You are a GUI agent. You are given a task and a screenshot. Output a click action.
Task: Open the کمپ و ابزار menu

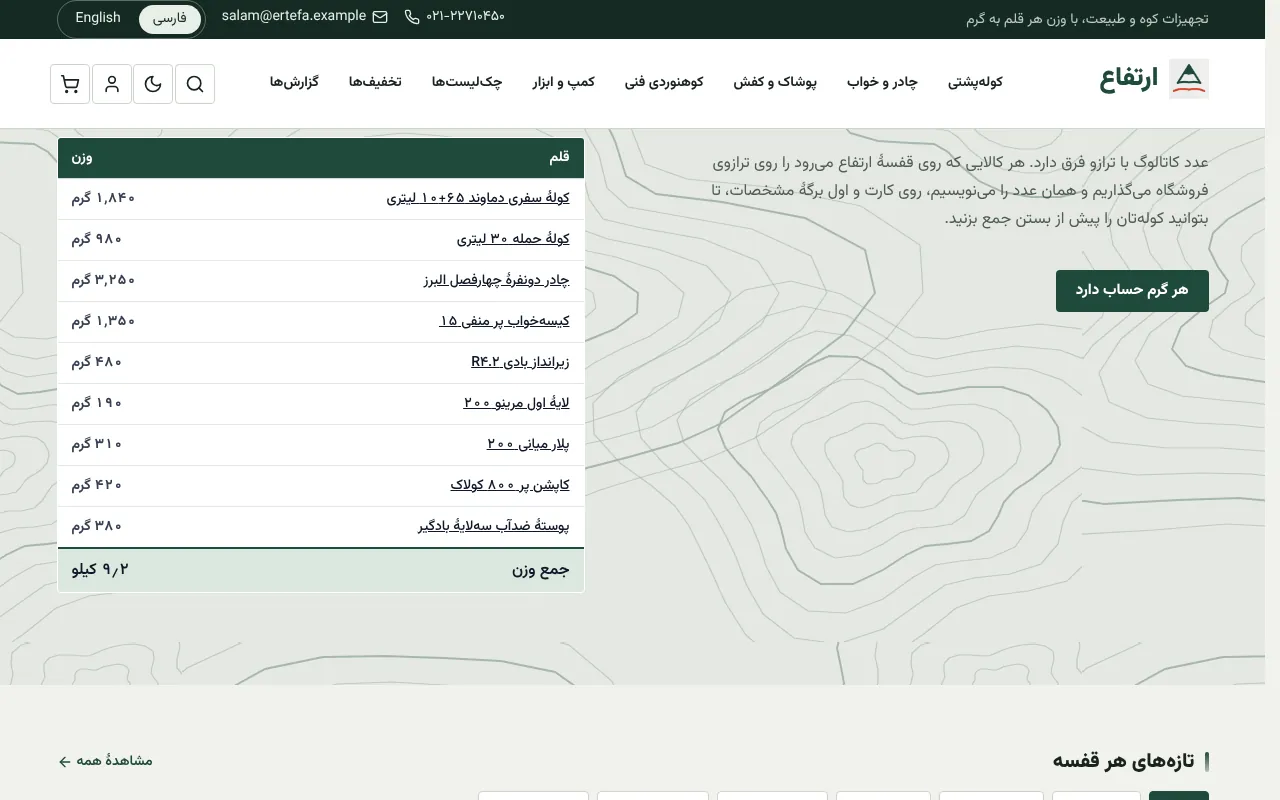[x=564, y=82]
